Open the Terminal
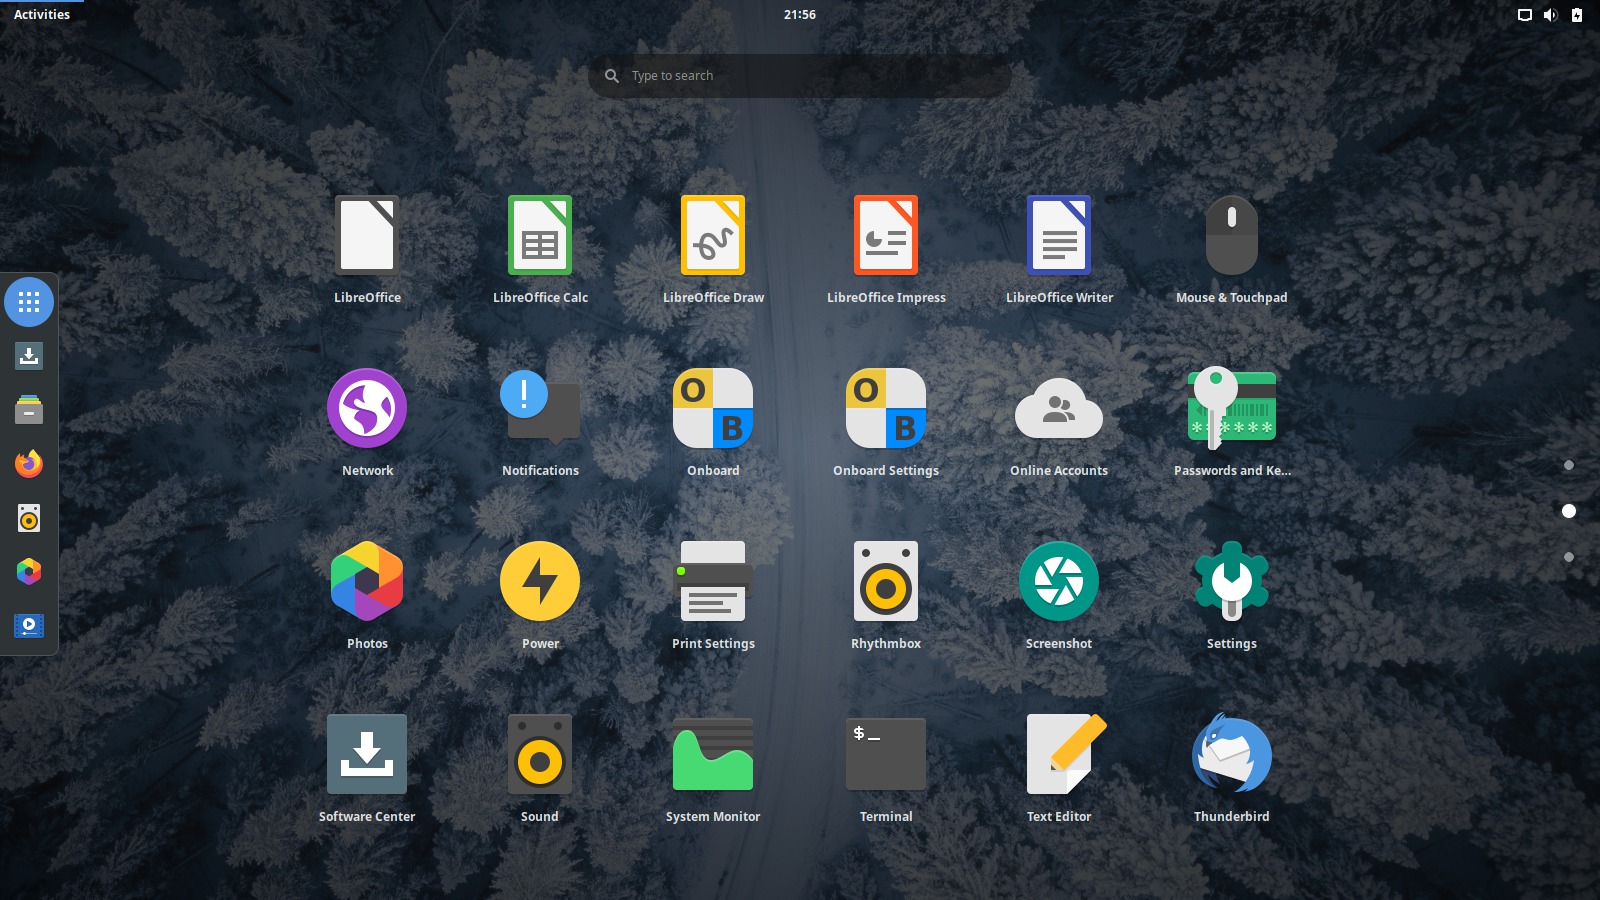Screen dimensions: 1600x900 pyautogui.click(x=886, y=754)
